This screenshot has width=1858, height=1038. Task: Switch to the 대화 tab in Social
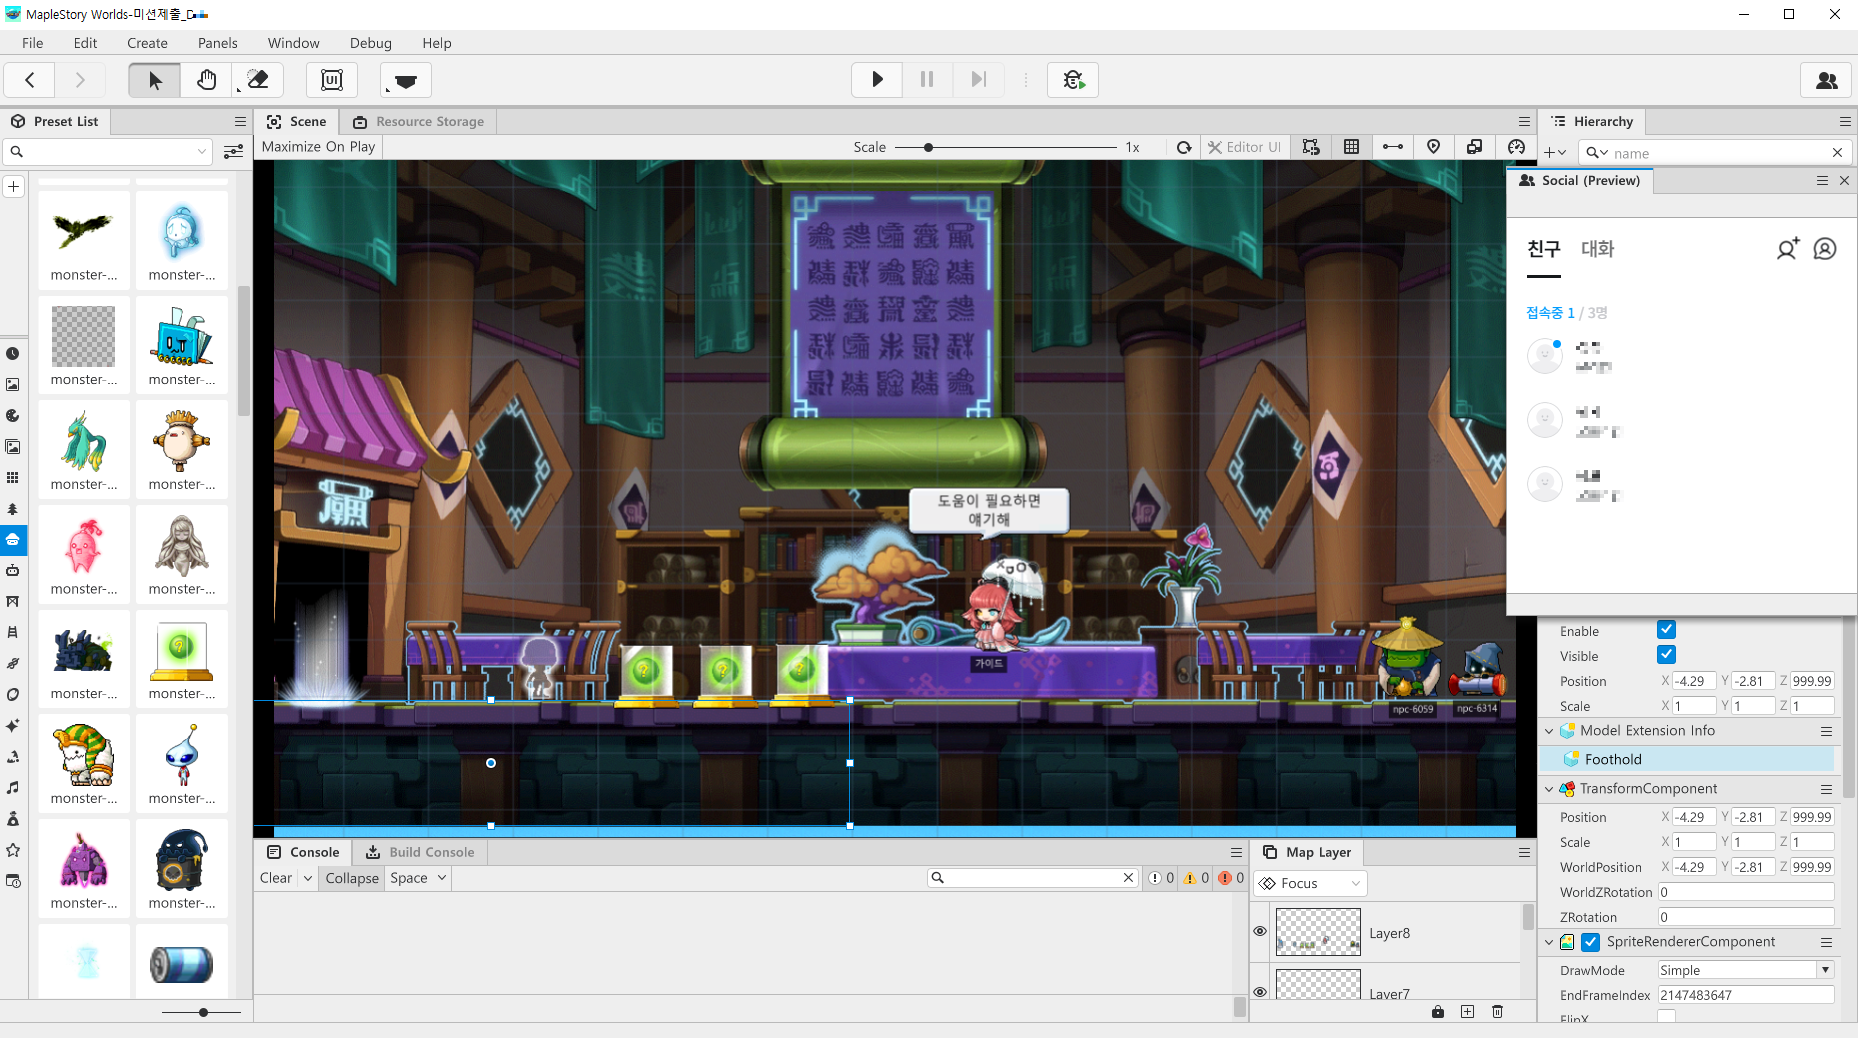(1598, 249)
